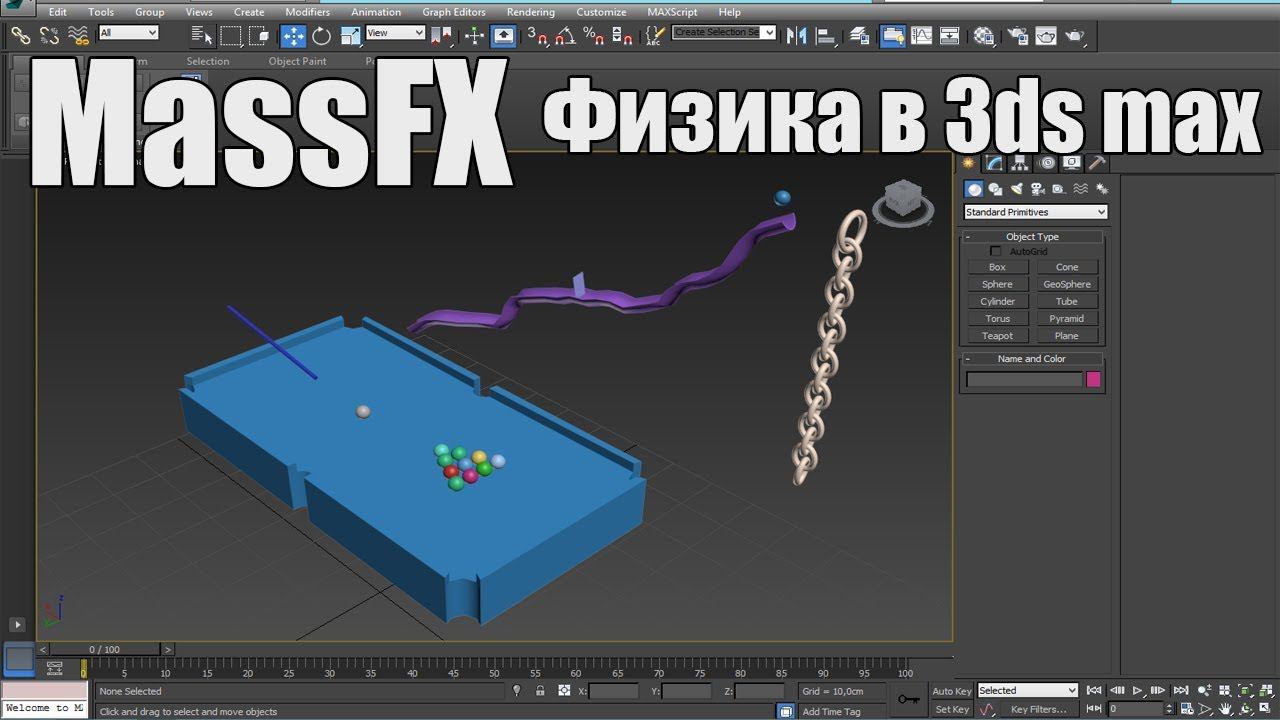The height and width of the screenshot is (720, 1280).
Task: Open the Render Setup icon
Action: pos(1017,36)
